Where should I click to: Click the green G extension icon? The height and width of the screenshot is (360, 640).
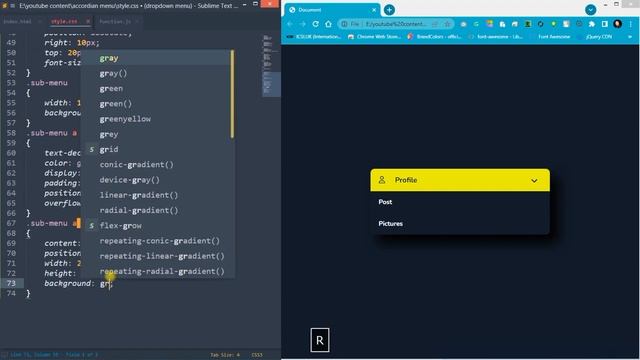click(x=476, y=24)
